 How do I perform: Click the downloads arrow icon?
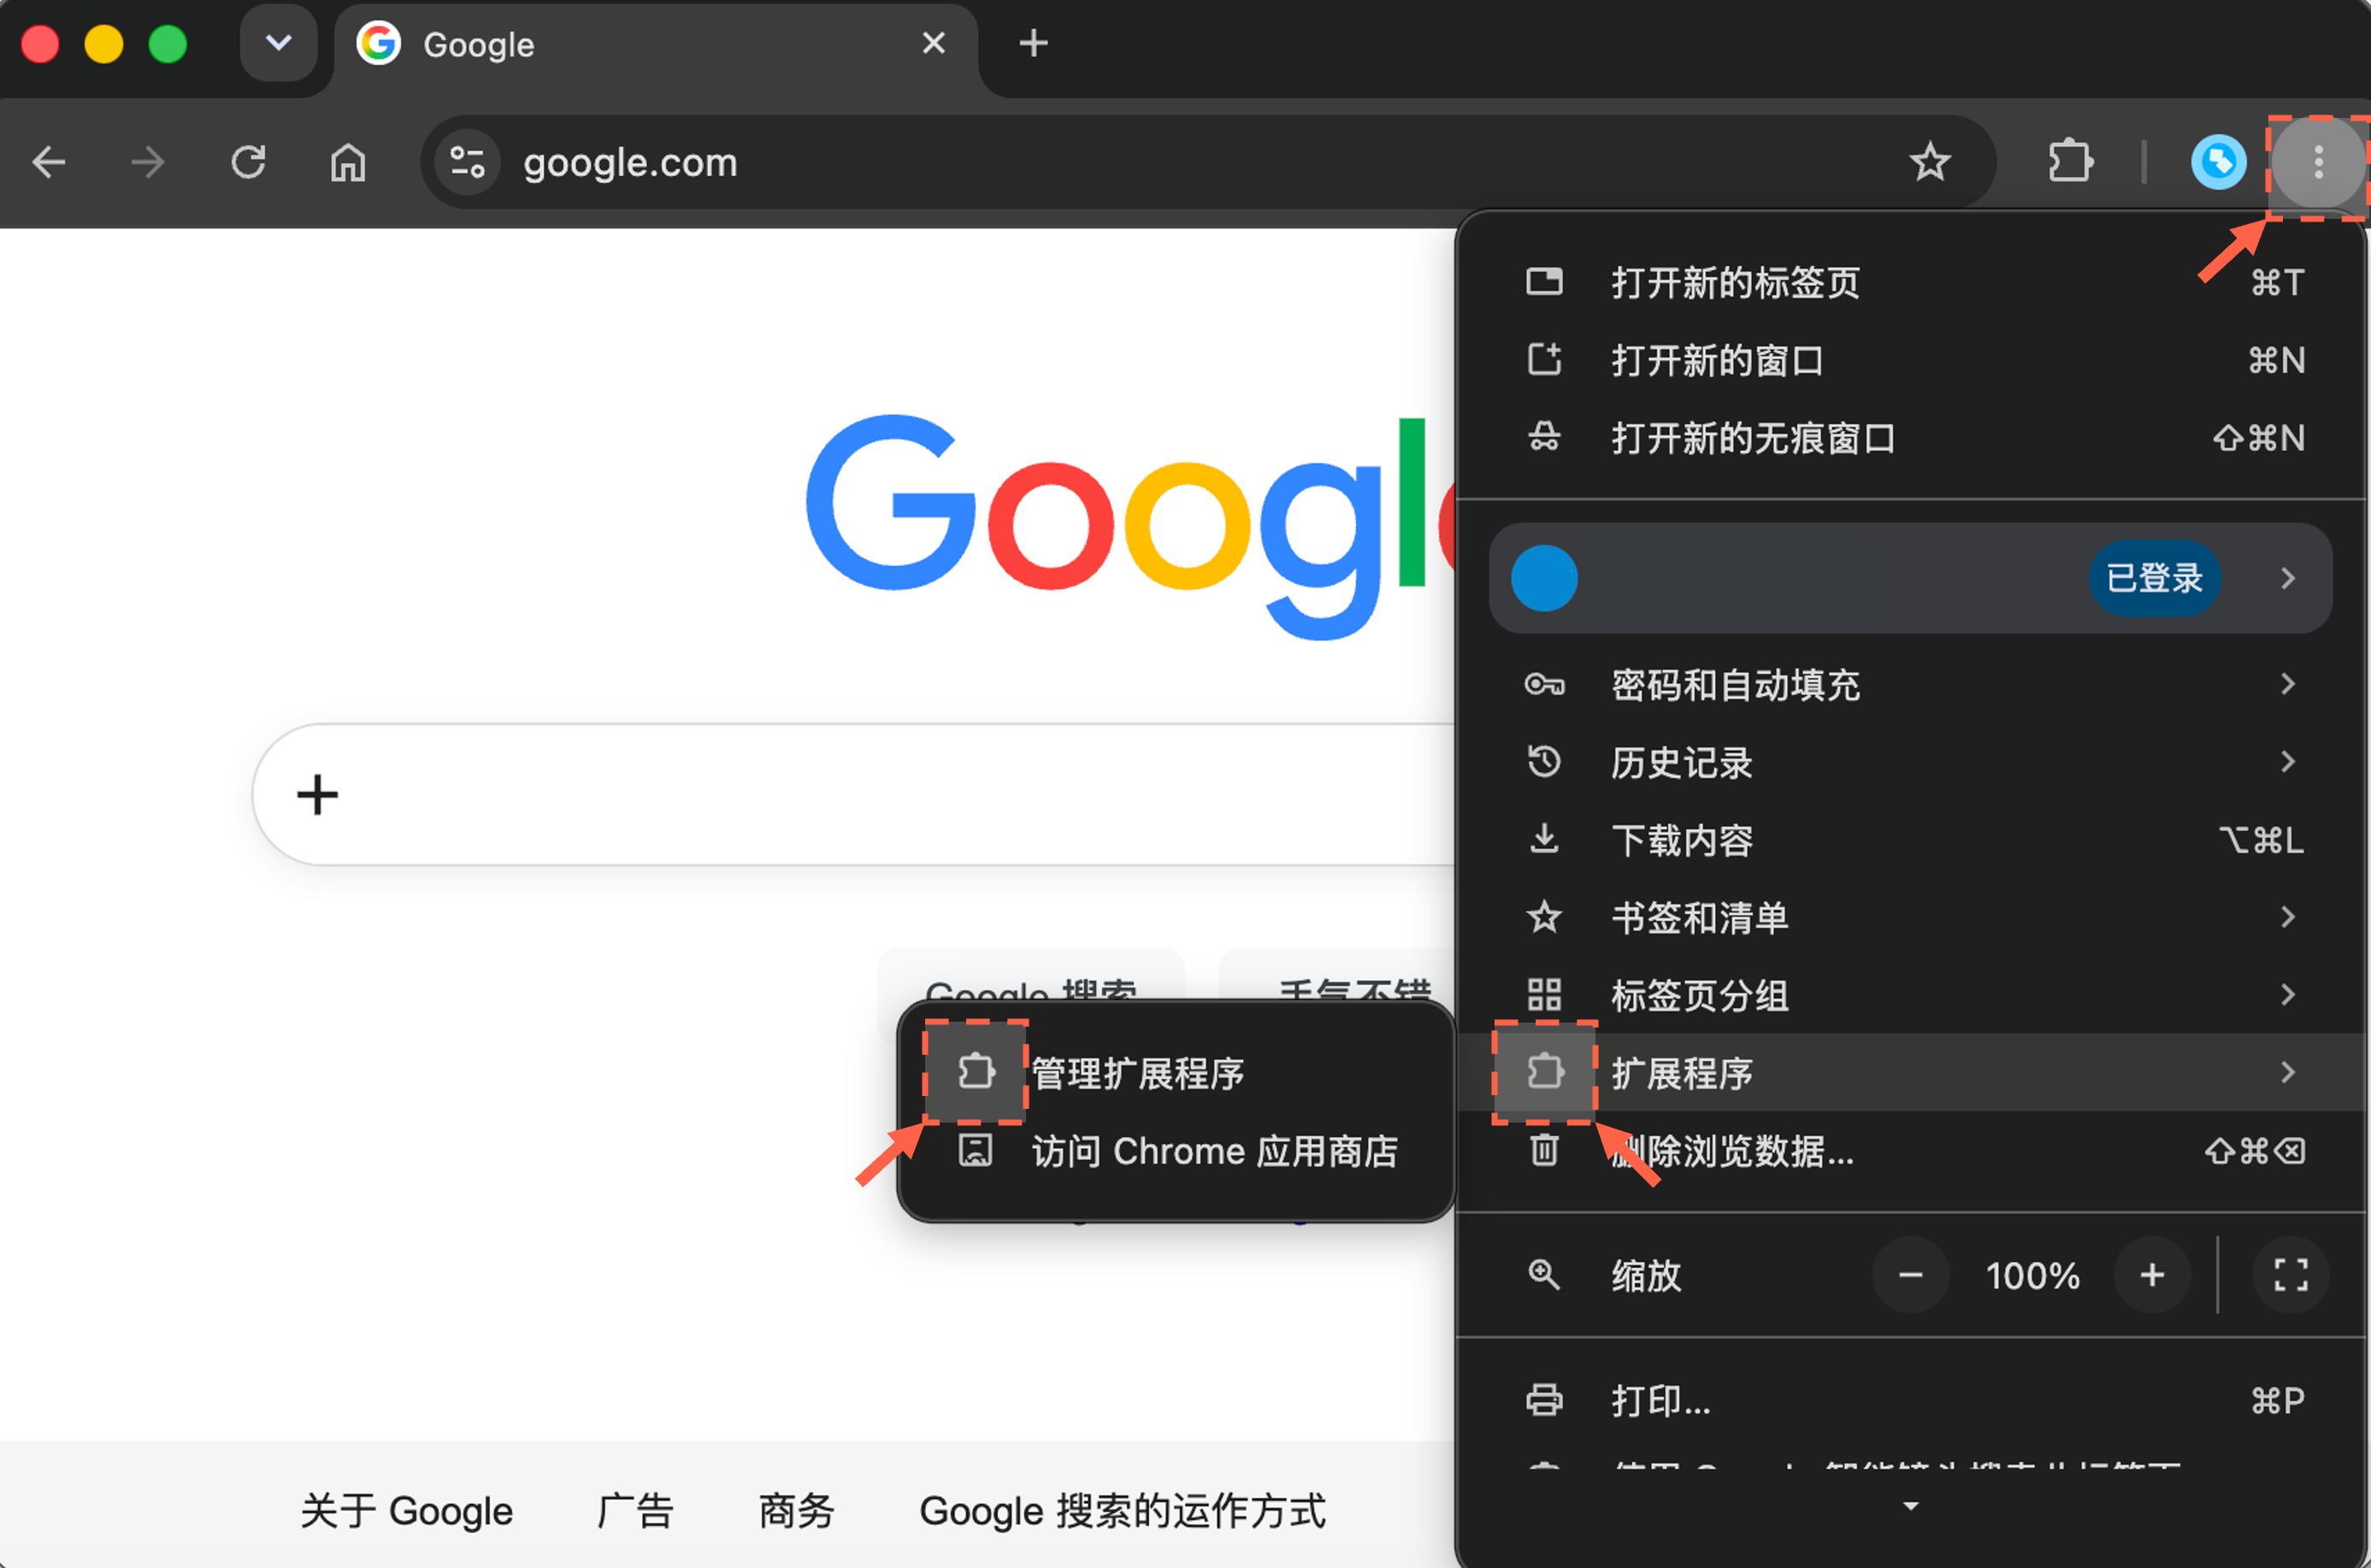coord(1544,839)
